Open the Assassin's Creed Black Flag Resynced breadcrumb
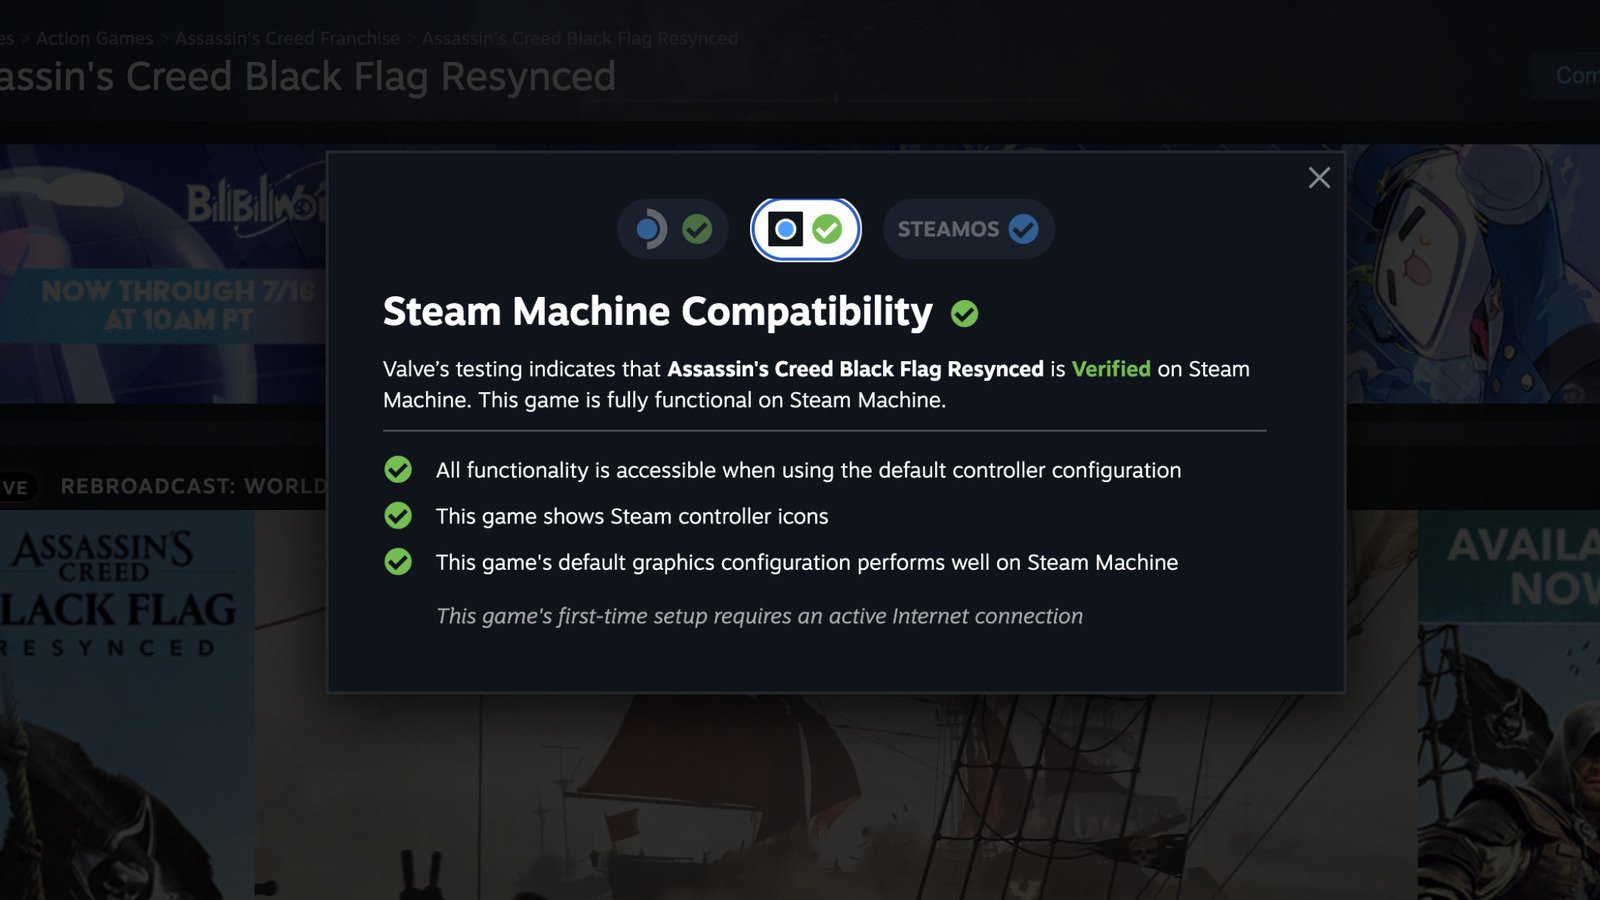1600x900 pixels. pos(580,38)
